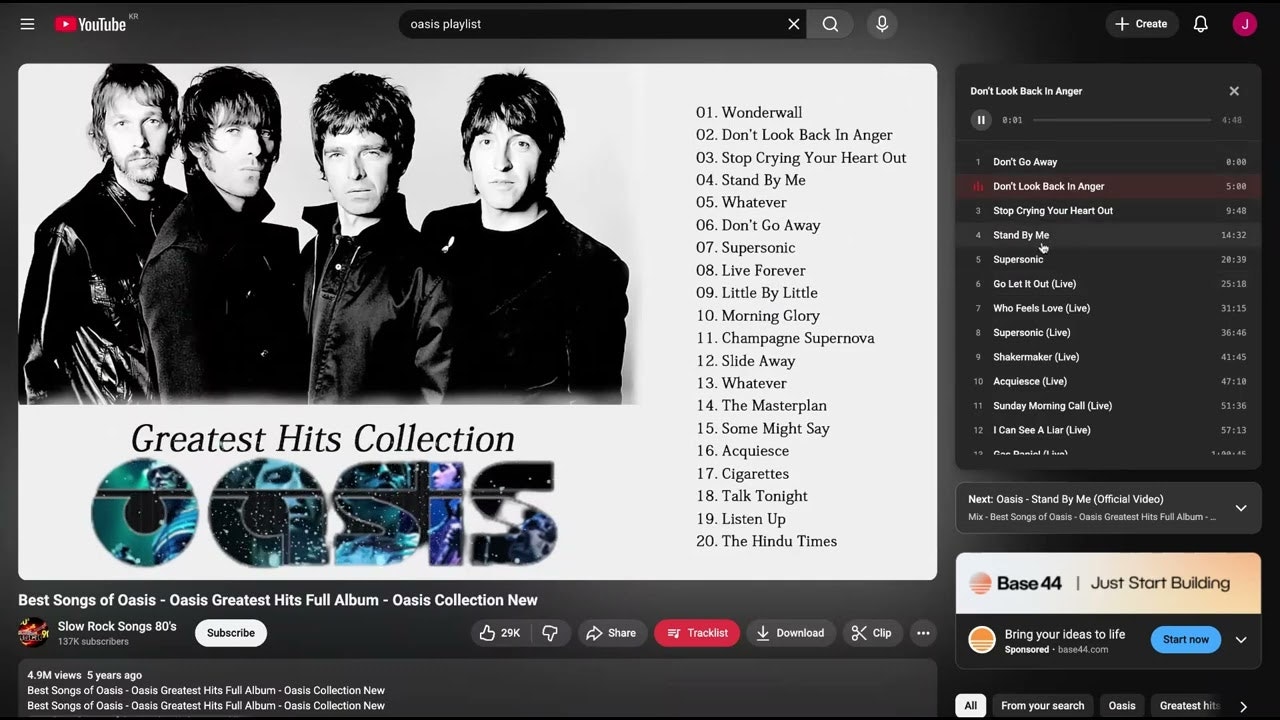The height and width of the screenshot is (720, 1280).
Task: Pause the tracklist playback
Action: (x=981, y=120)
